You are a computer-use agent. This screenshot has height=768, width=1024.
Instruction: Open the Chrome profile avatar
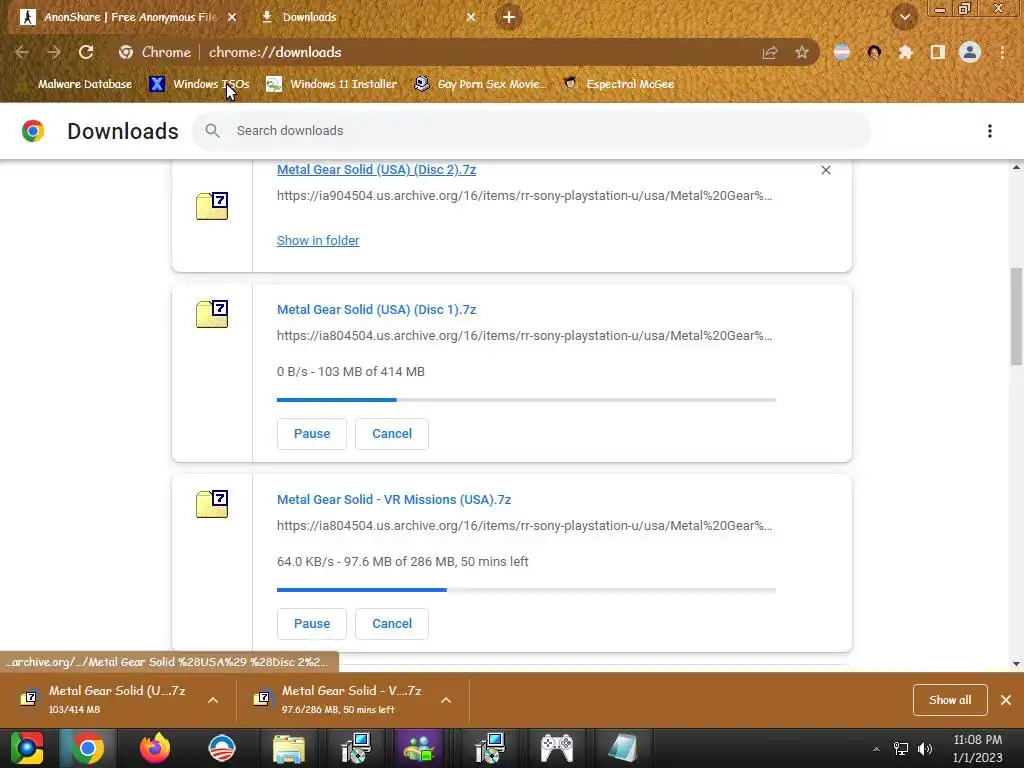pyautogui.click(x=970, y=52)
